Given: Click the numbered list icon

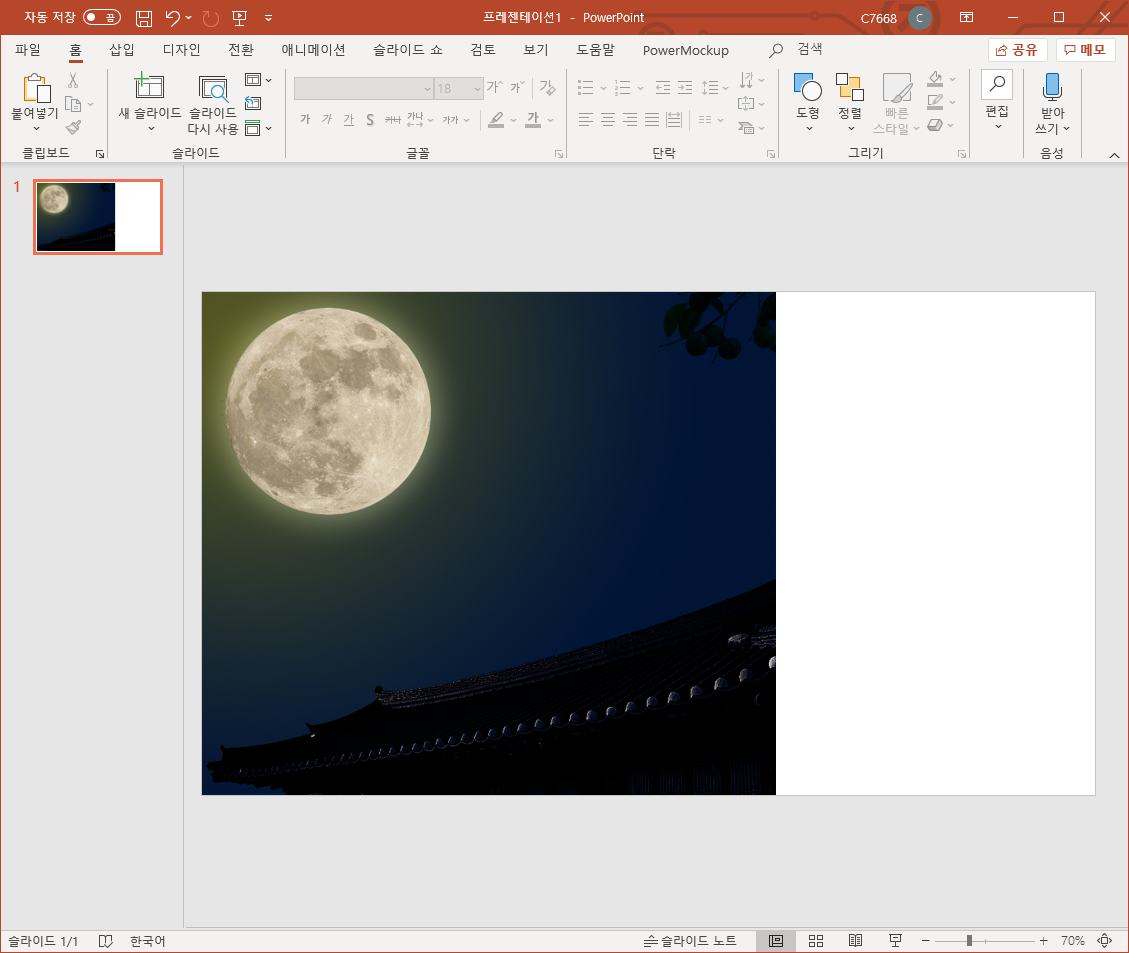Looking at the screenshot, I should (x=623, y=88).
